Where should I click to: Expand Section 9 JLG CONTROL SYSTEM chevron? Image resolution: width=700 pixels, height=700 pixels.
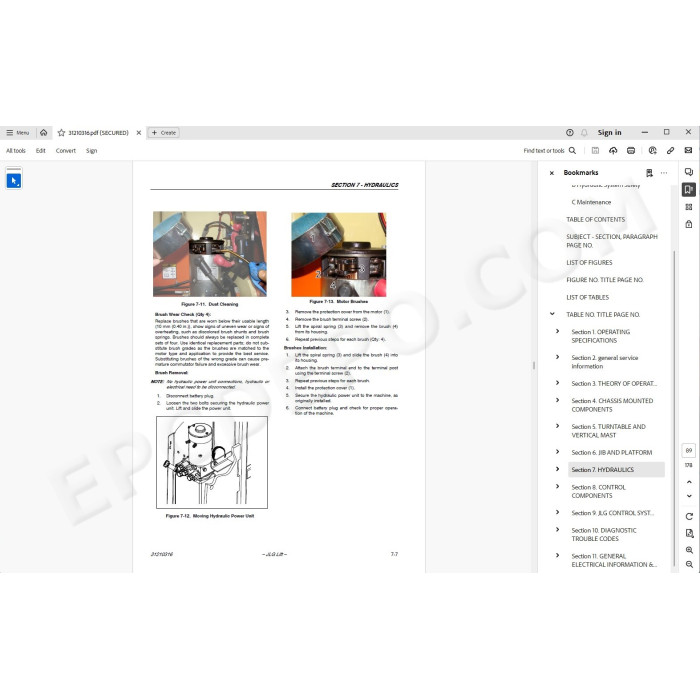click(x=557, y=512)
